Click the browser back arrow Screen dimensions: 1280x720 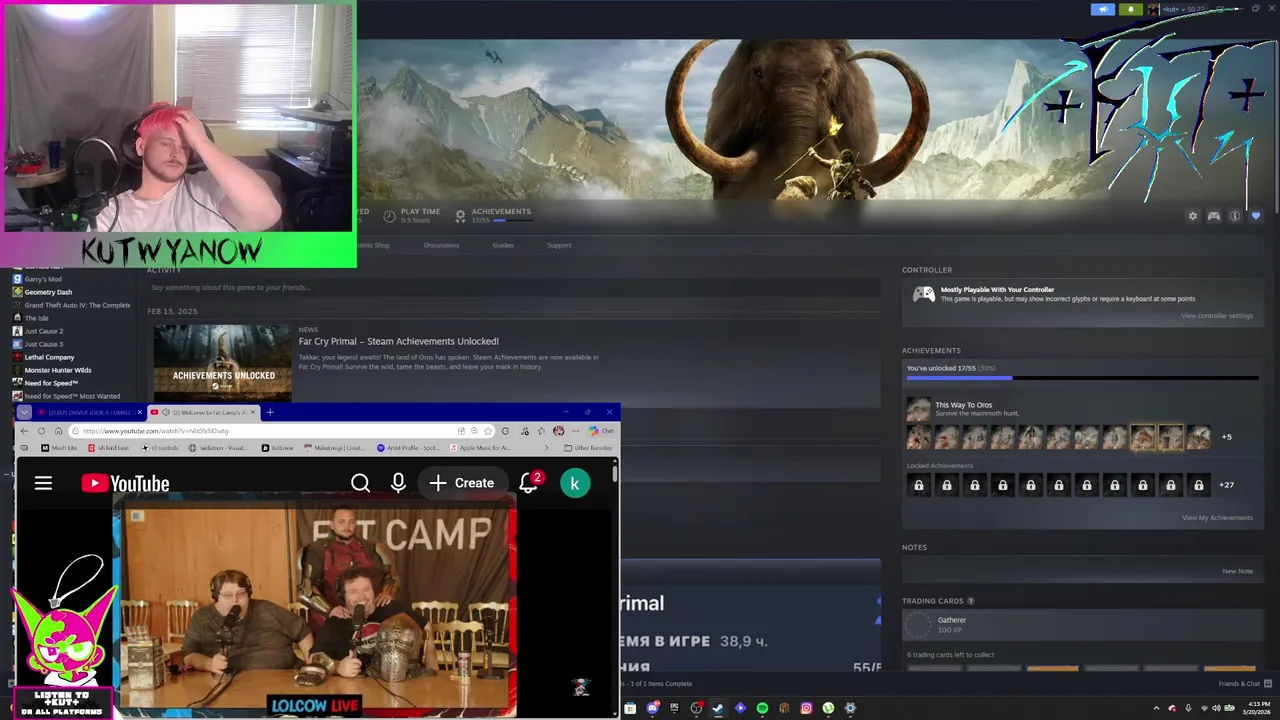[24, 431]
